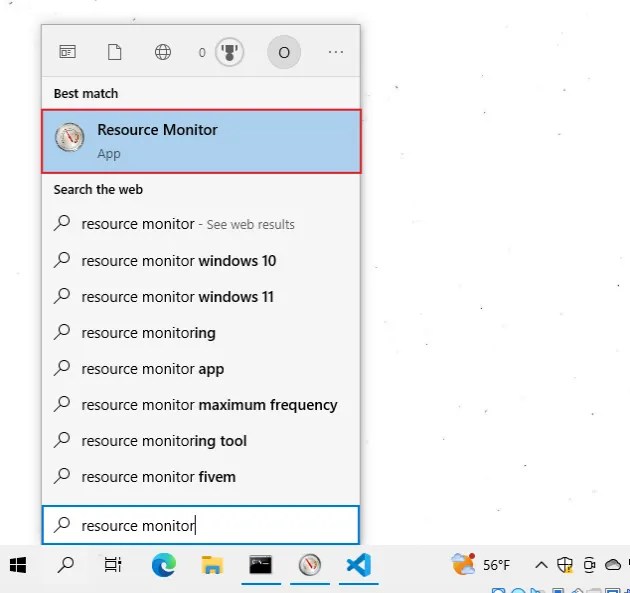This screenshot has width=630, height=593.
Task: Choose 'resource monitoring tool' suggestion
Action: pos(201,441)
